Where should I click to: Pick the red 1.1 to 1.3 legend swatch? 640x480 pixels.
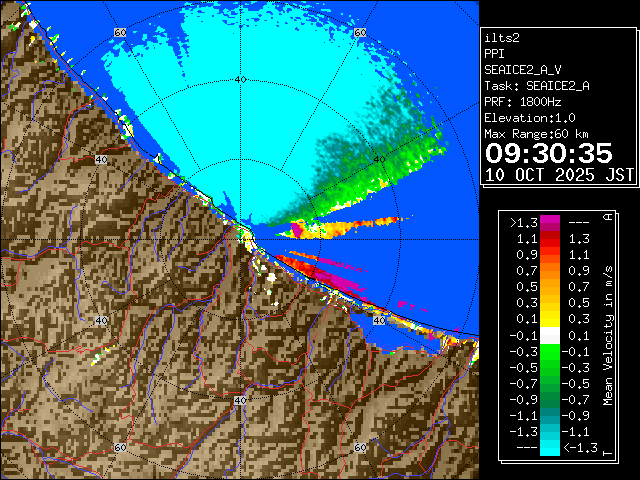[549, 239]
